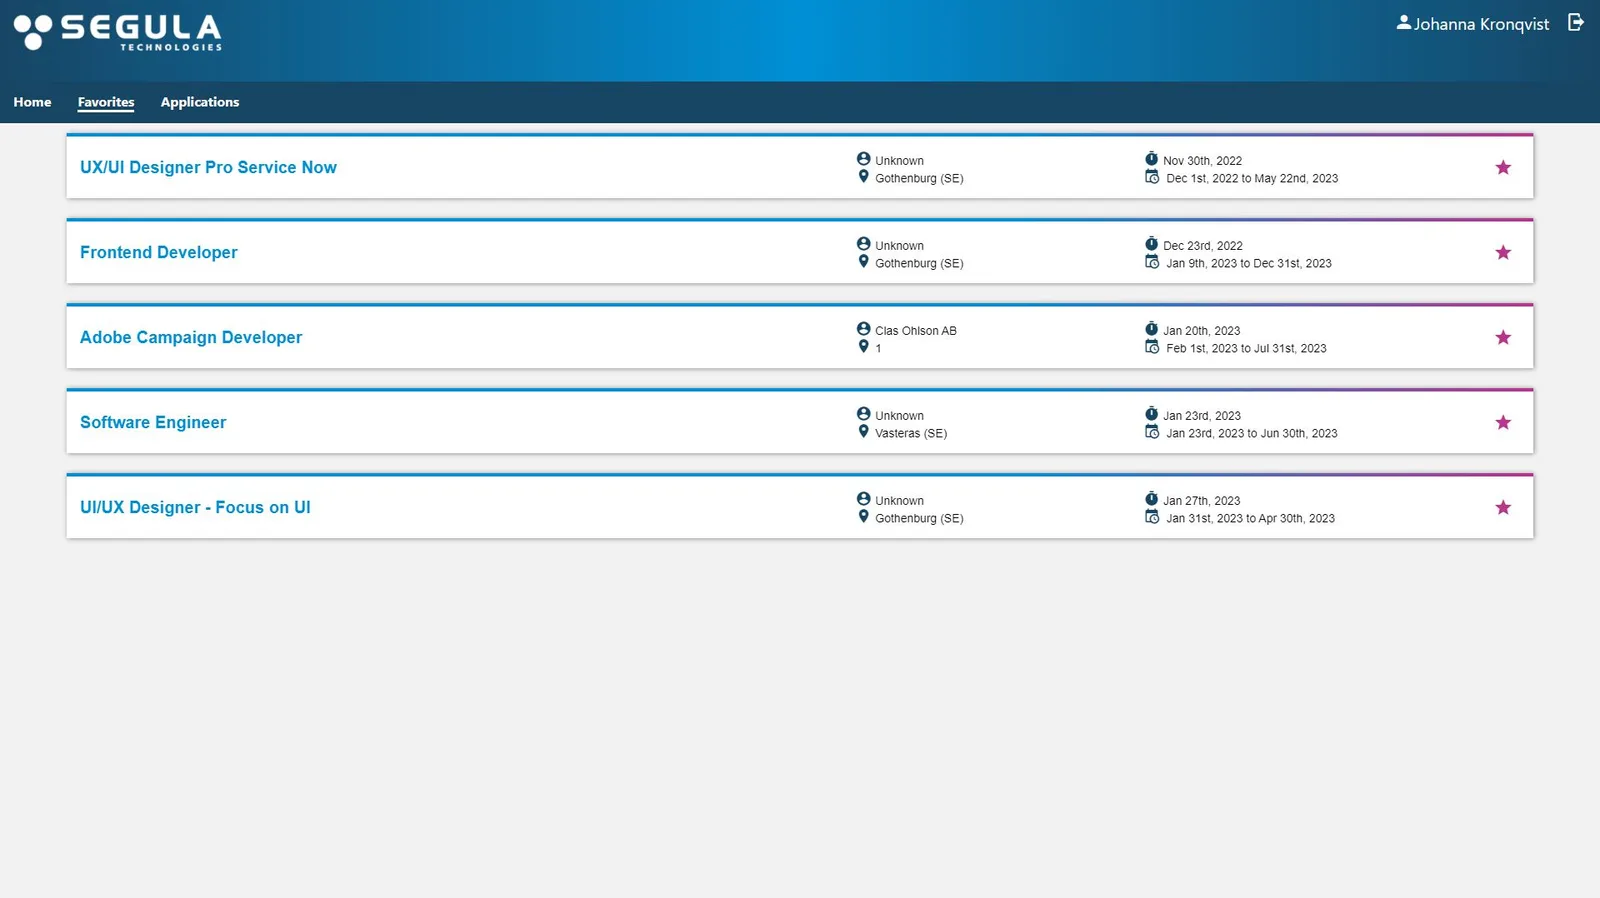Click "Feb 1st, 2023 to Jul 31st, 2023" period

(x=1246, y=349)
